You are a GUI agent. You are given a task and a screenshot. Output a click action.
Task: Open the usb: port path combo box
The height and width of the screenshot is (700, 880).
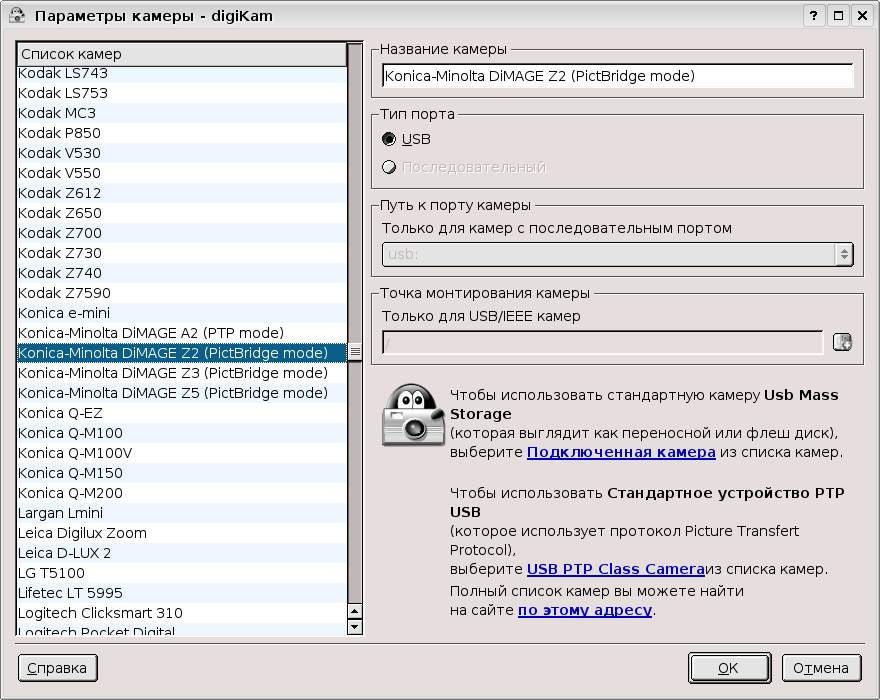[617, 254]
